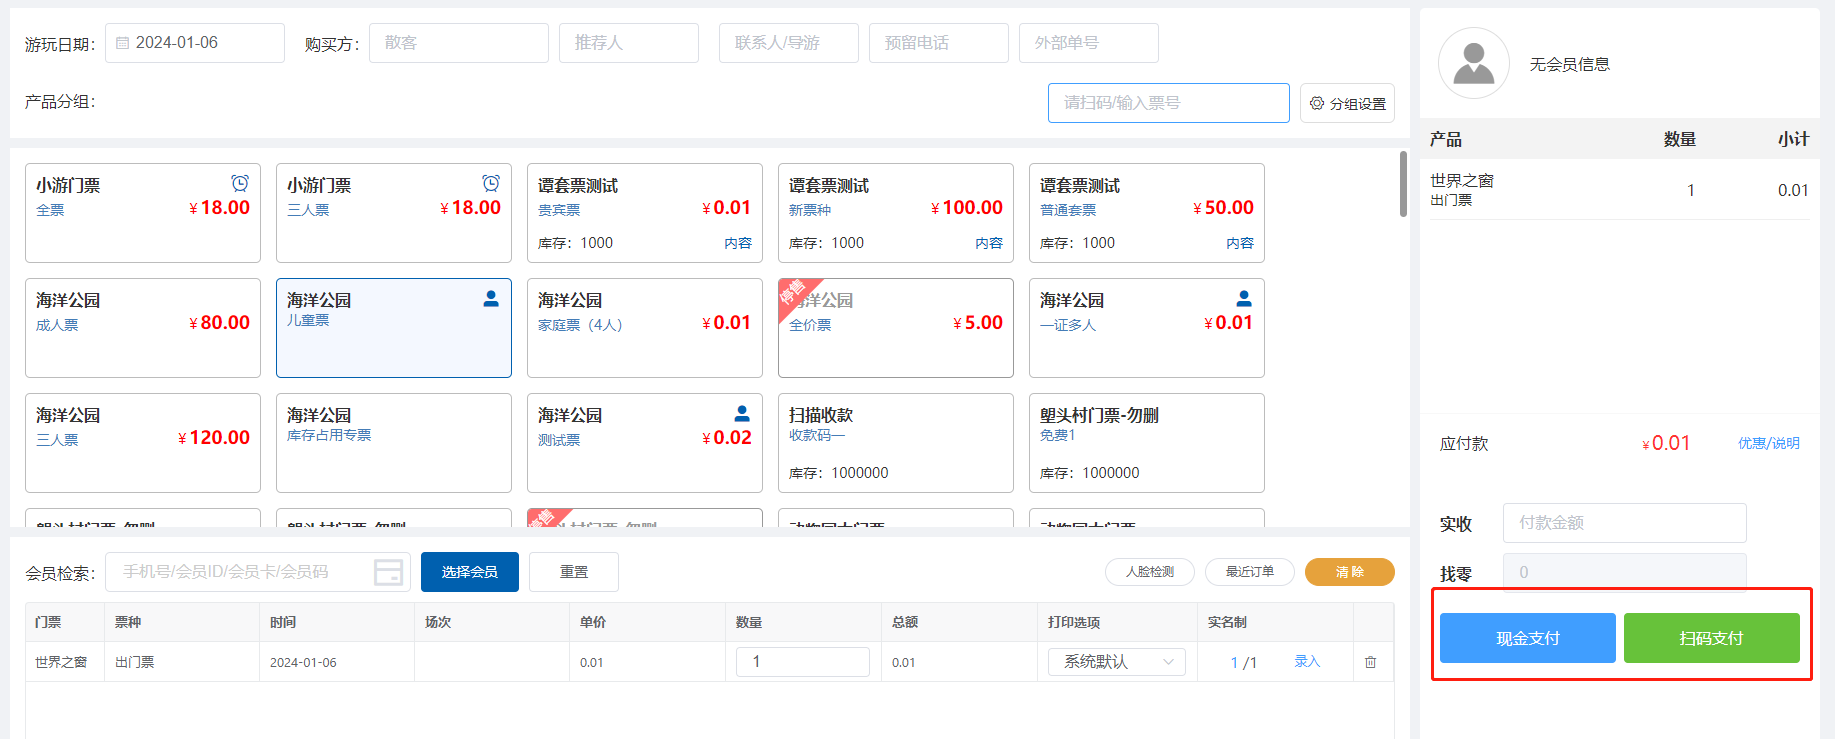
Task: Click the trash icon in the order row
Action: [x=1370, y=662]
